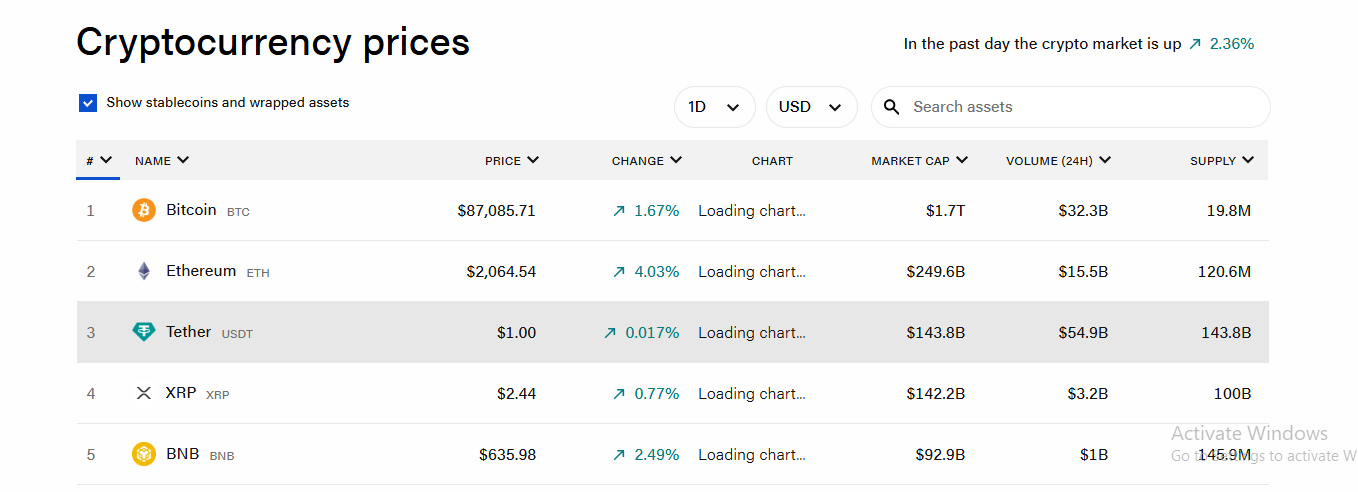Click the Bitcoin Loading chart placeholder
This screenshot has height=492, width=1358.
[x=752, y=211]
